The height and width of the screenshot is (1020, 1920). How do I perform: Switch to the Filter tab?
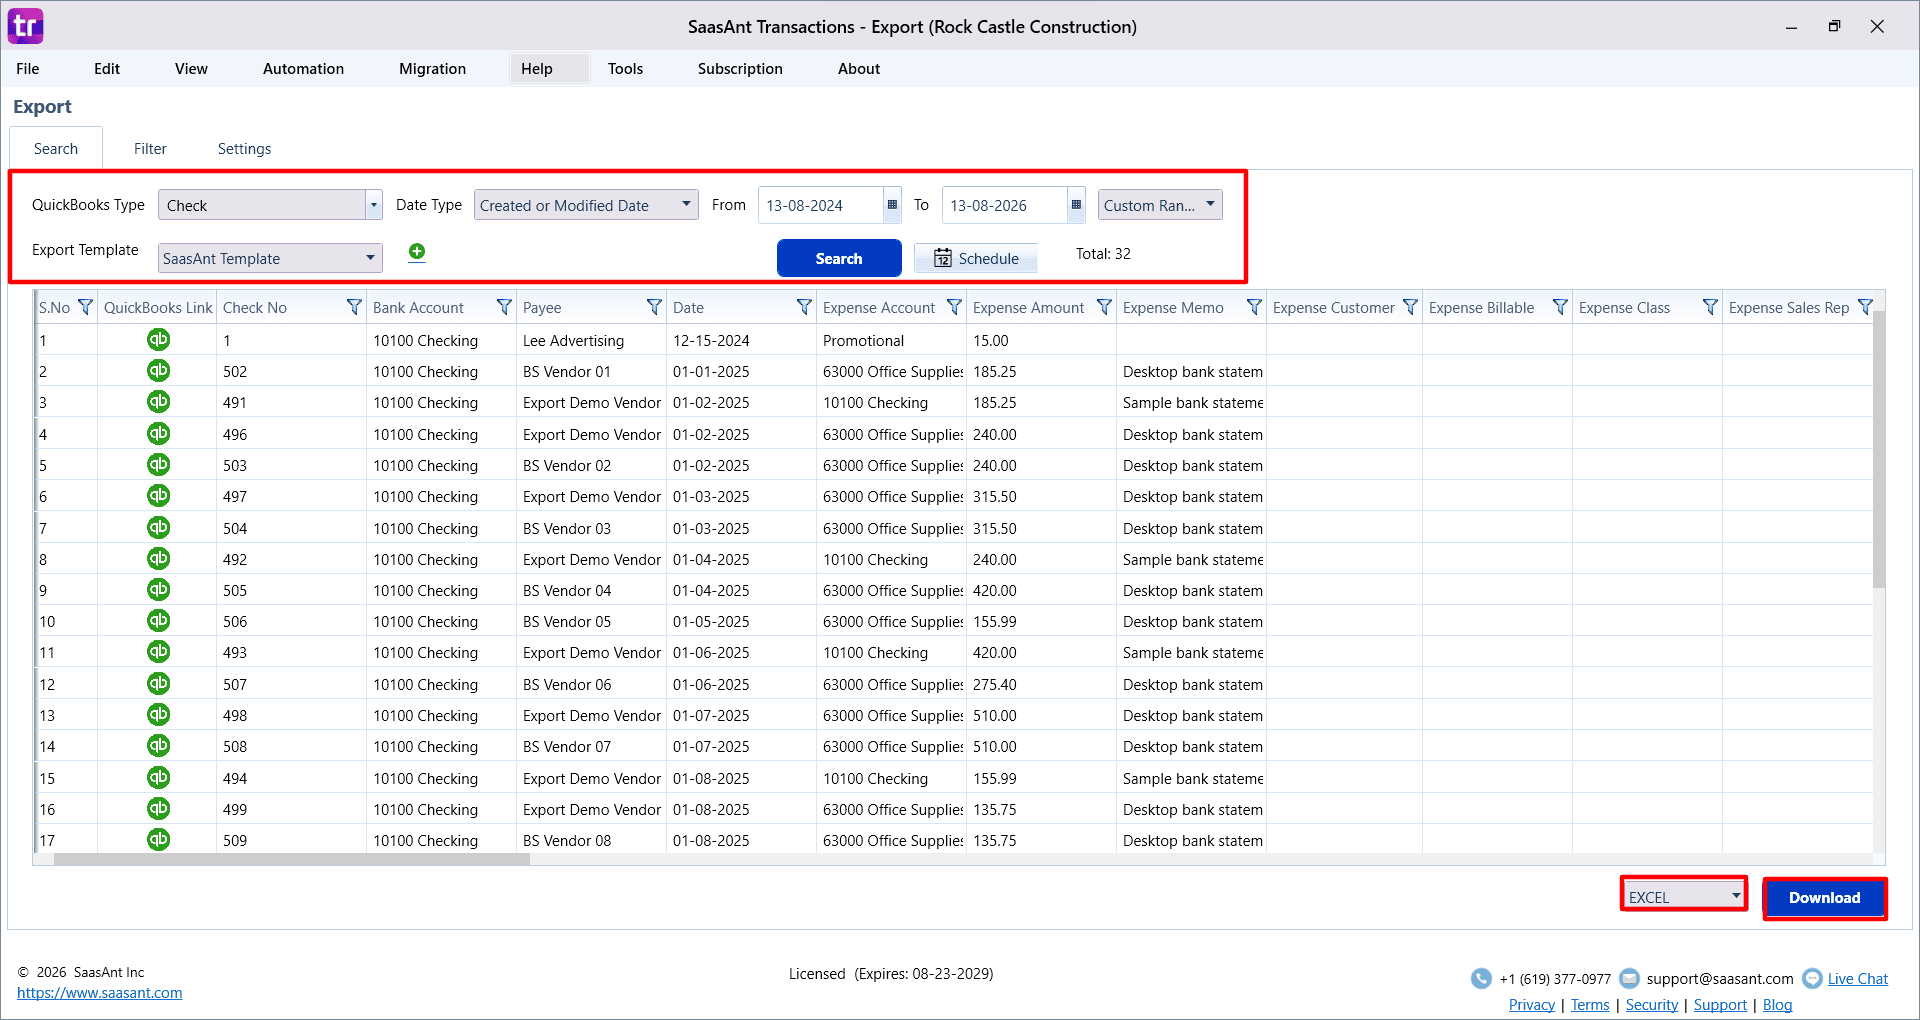[x=150, y=149]
